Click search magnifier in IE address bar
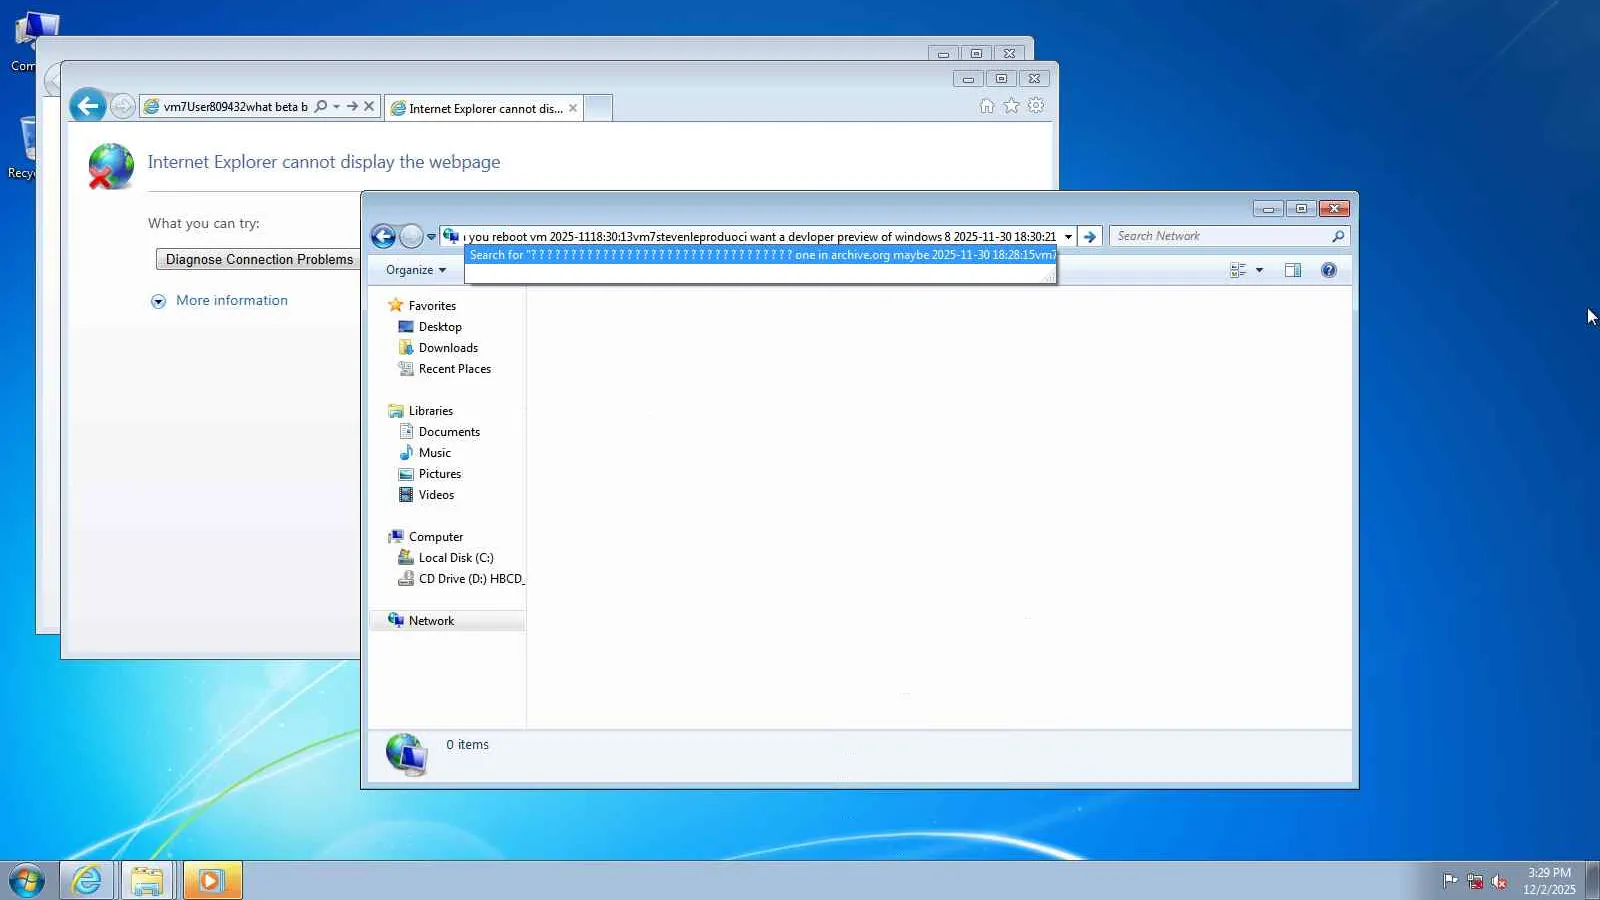This screenshot has height=900, width=1600. tap(321, 106)
